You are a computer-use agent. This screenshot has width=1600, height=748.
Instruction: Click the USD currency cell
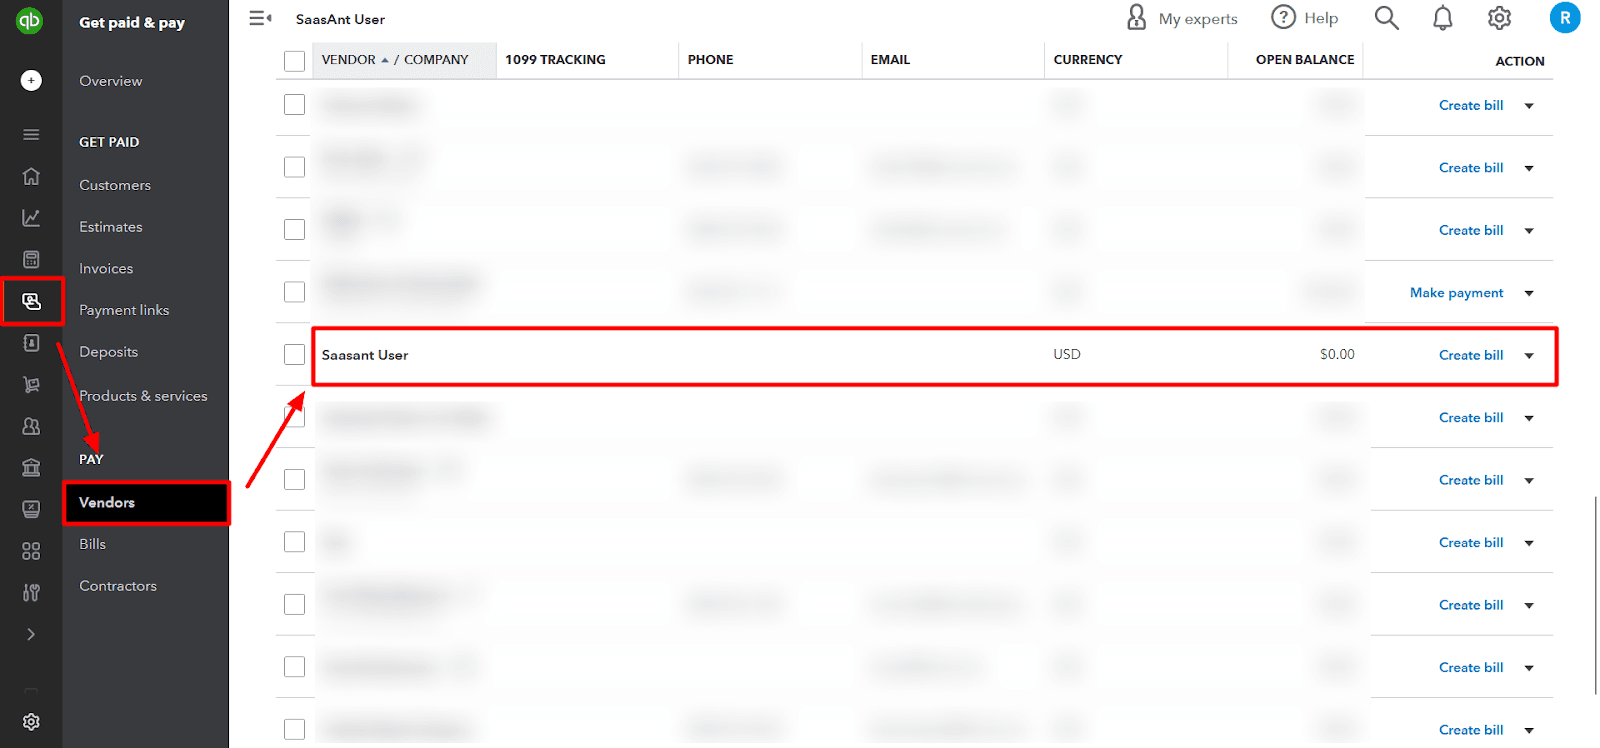tap(1067, 354)
